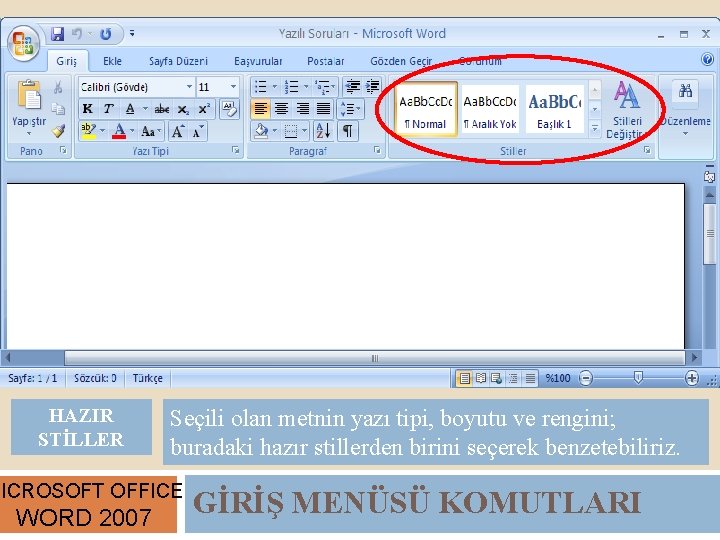This screenshot has height=540, width=720.
Task: Copy the selection to clipboard
Action: (x=58, y=109)
